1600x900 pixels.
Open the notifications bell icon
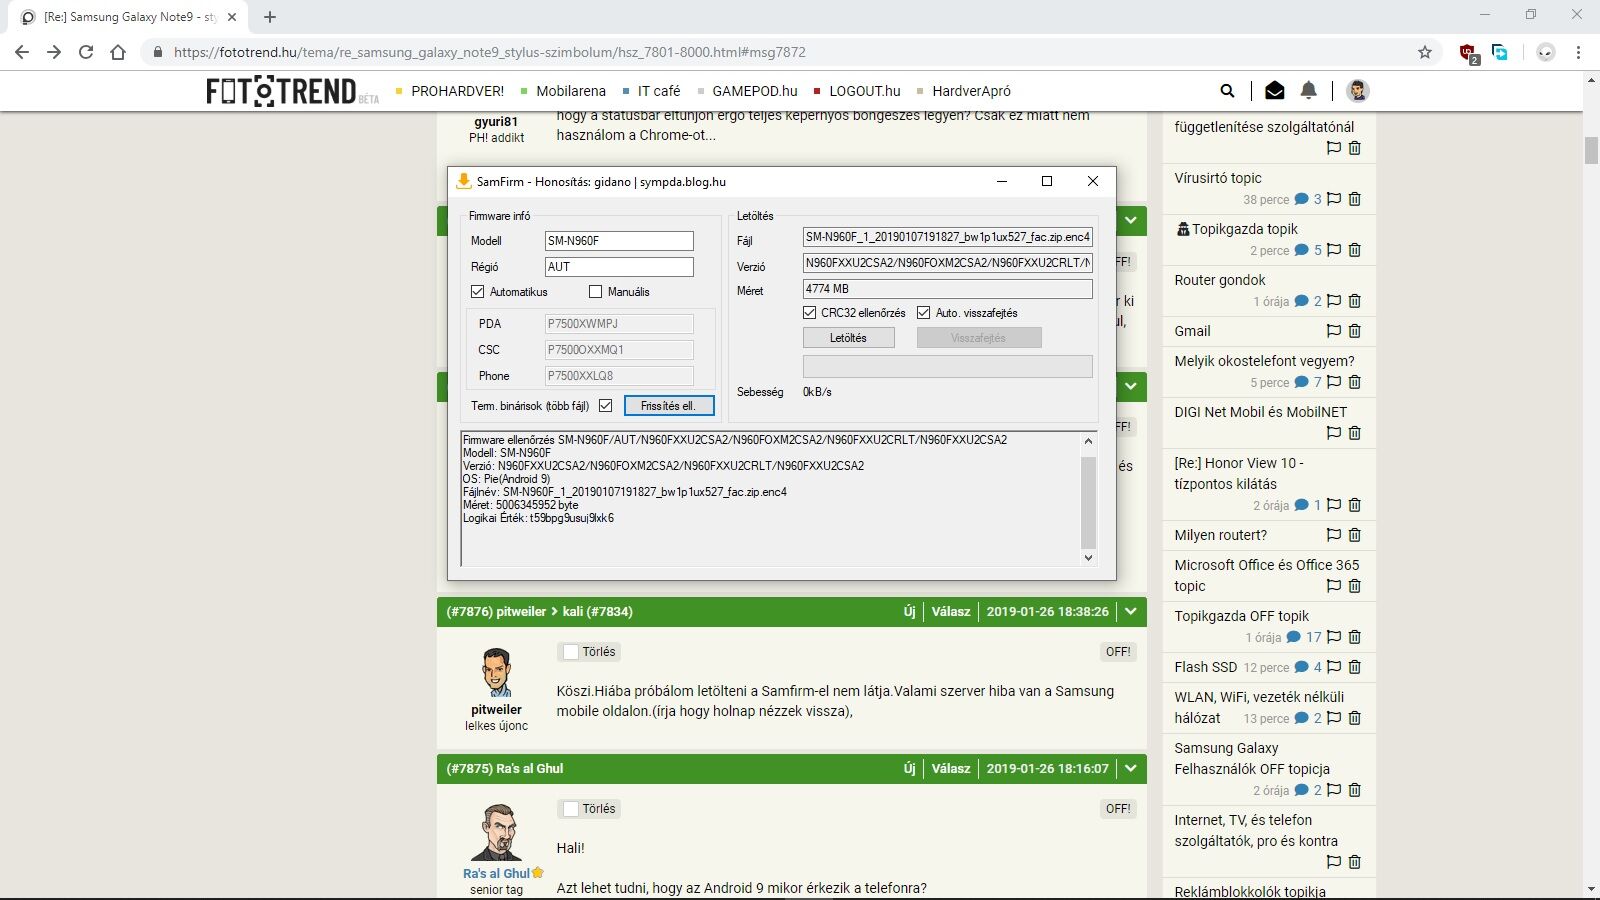click(x=1308, y=91)
